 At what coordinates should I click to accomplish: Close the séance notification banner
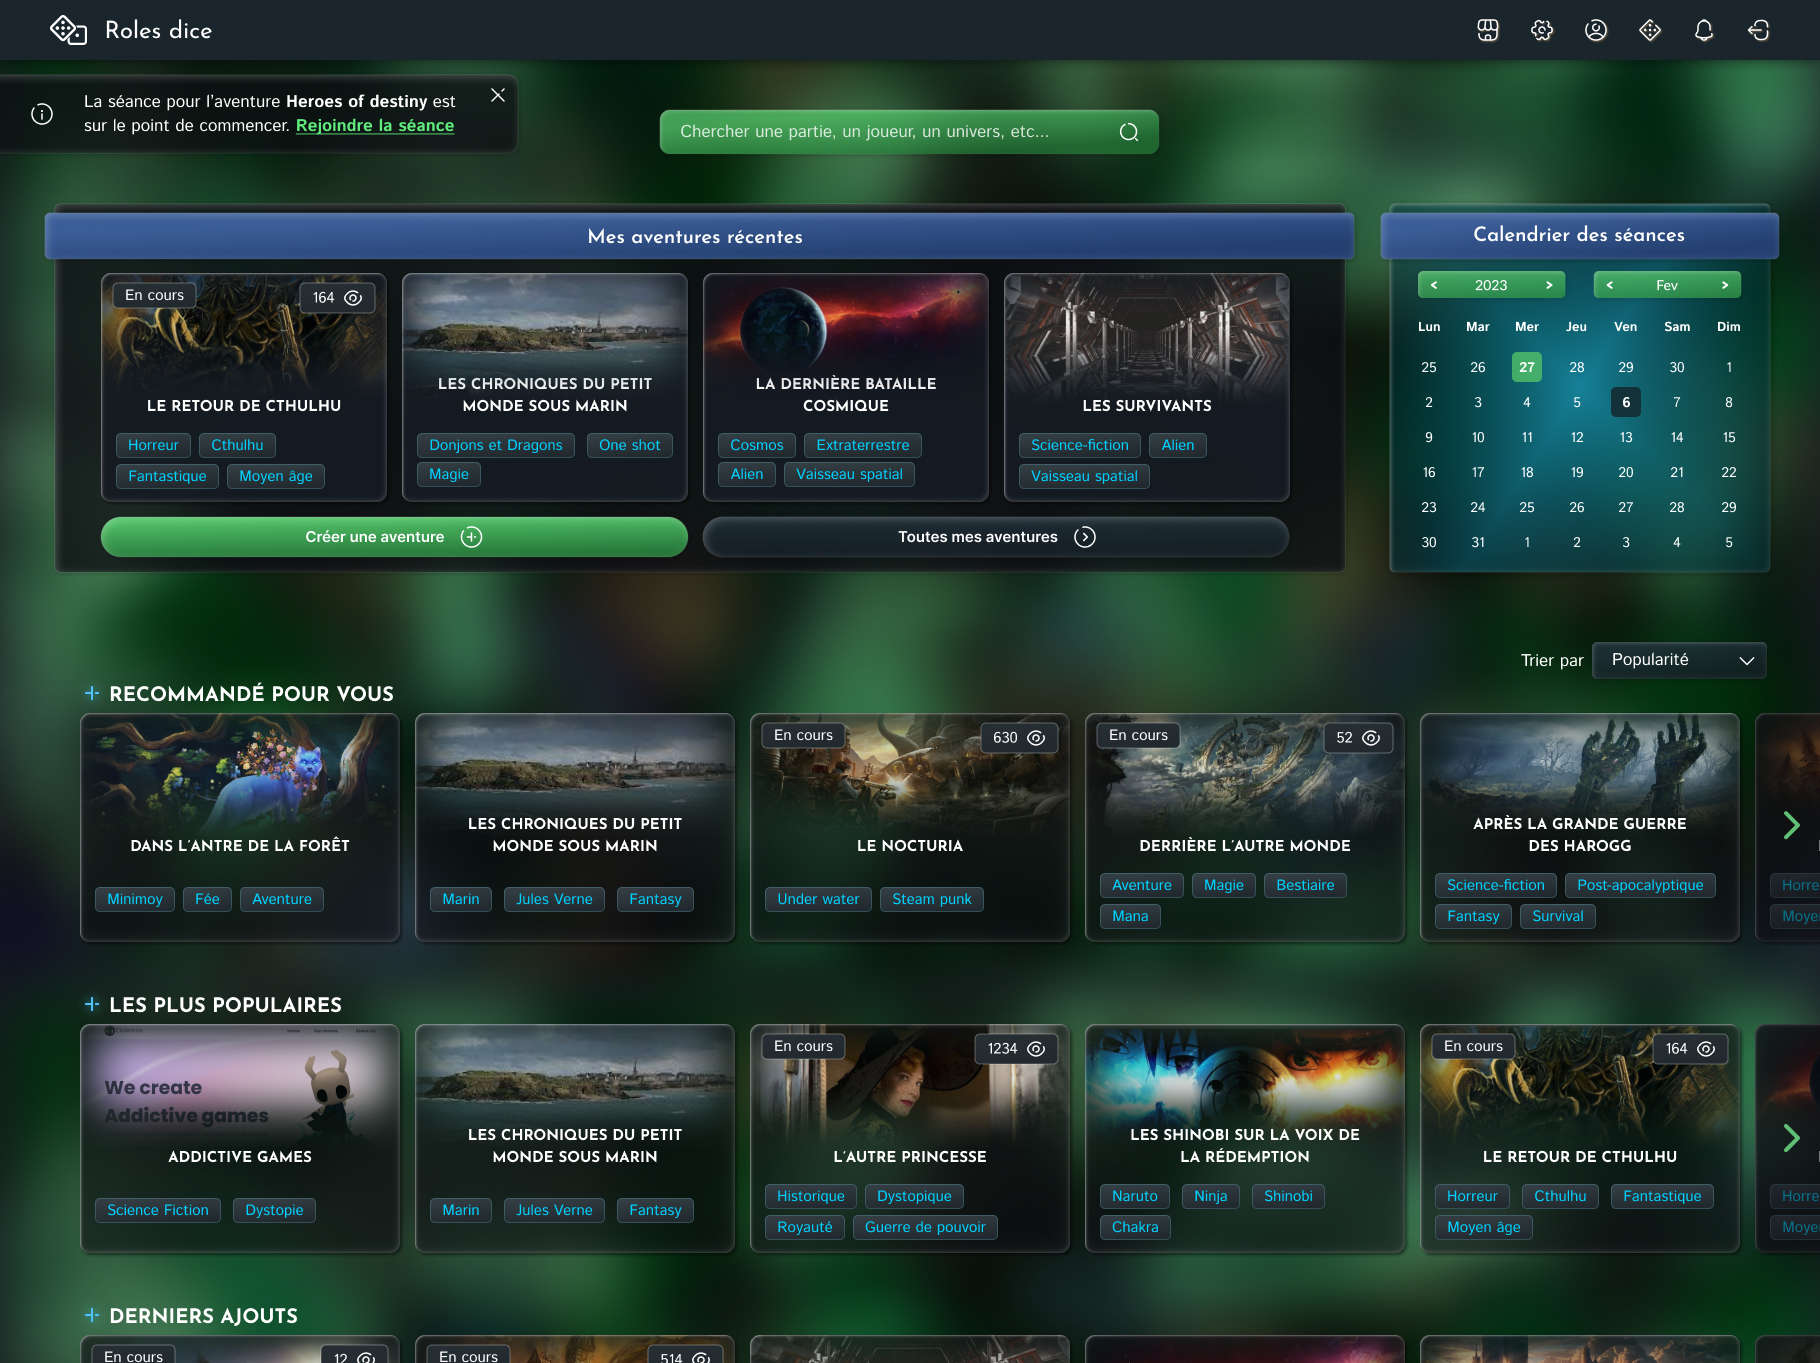(498, 95)
